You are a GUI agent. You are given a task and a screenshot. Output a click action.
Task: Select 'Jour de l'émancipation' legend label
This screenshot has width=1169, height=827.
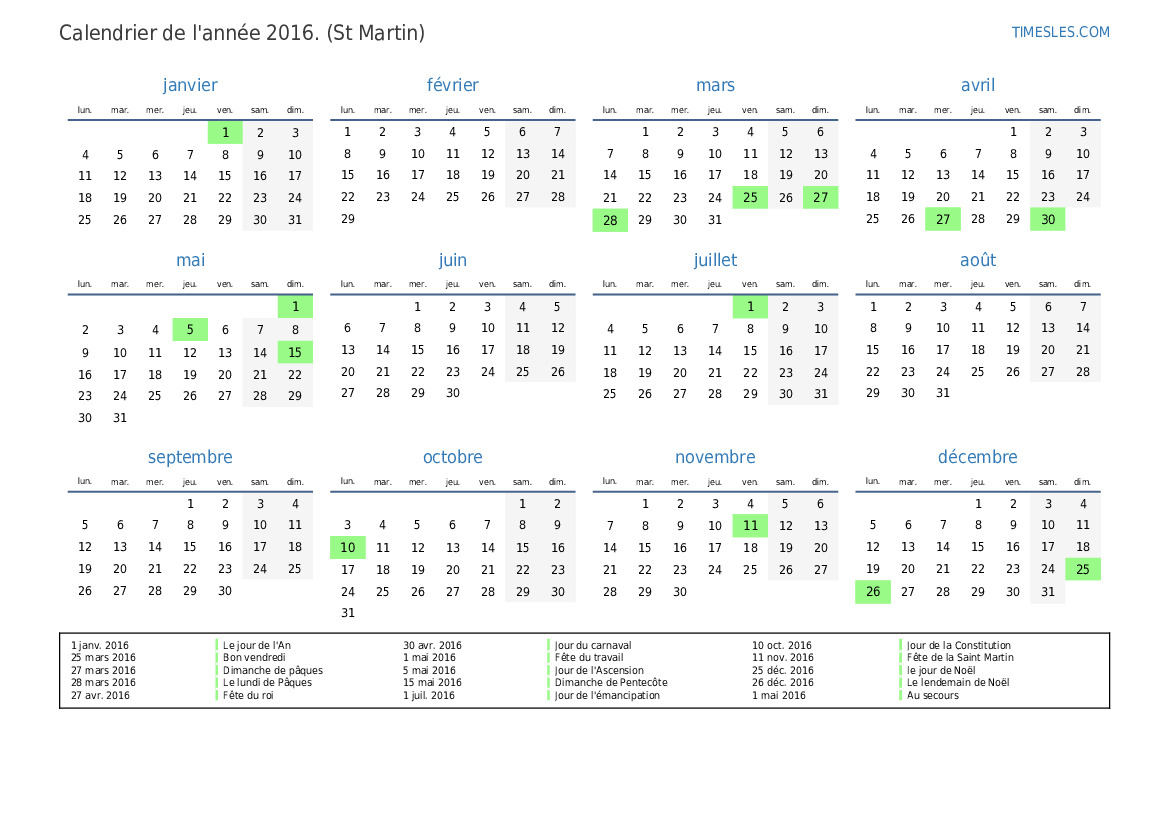tap(607, 696)
